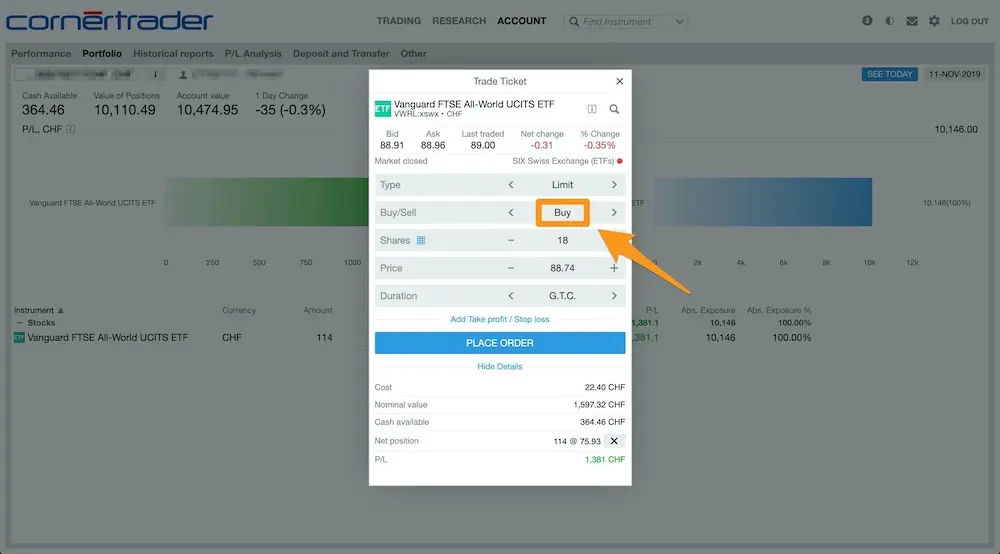
Task: Open the Historical reports tab
Action: point(173,54)
